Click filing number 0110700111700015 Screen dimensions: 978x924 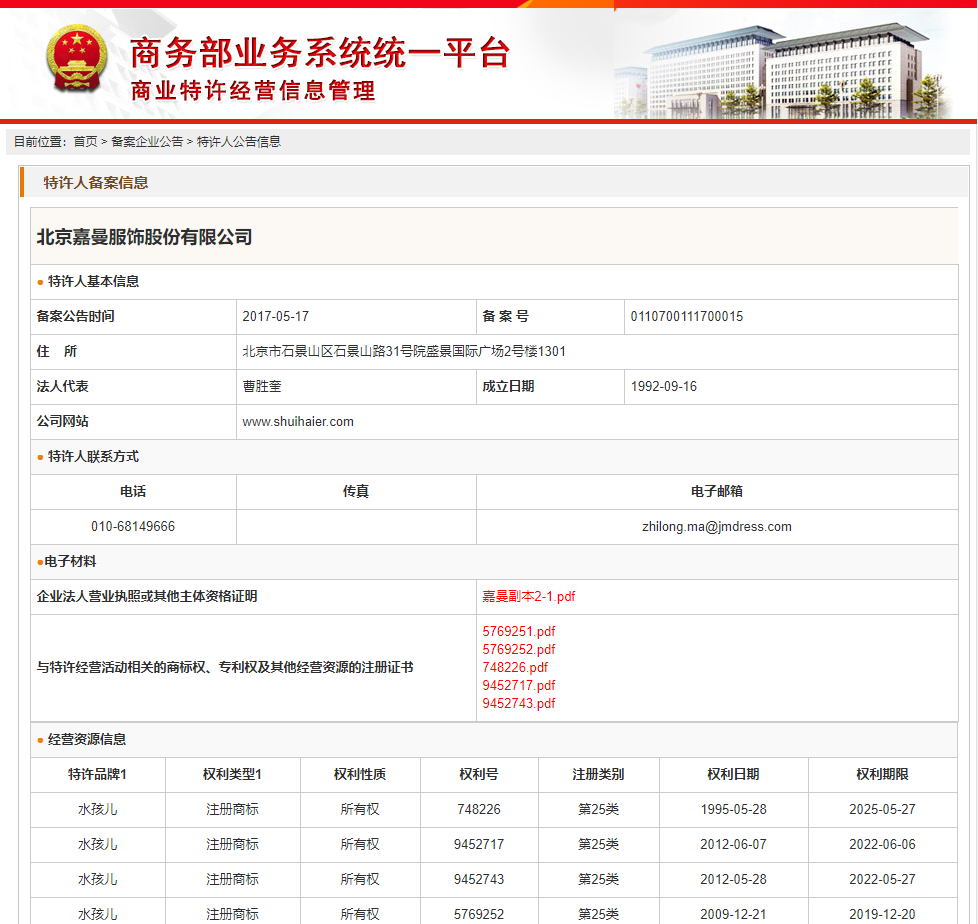click(687, 316)
